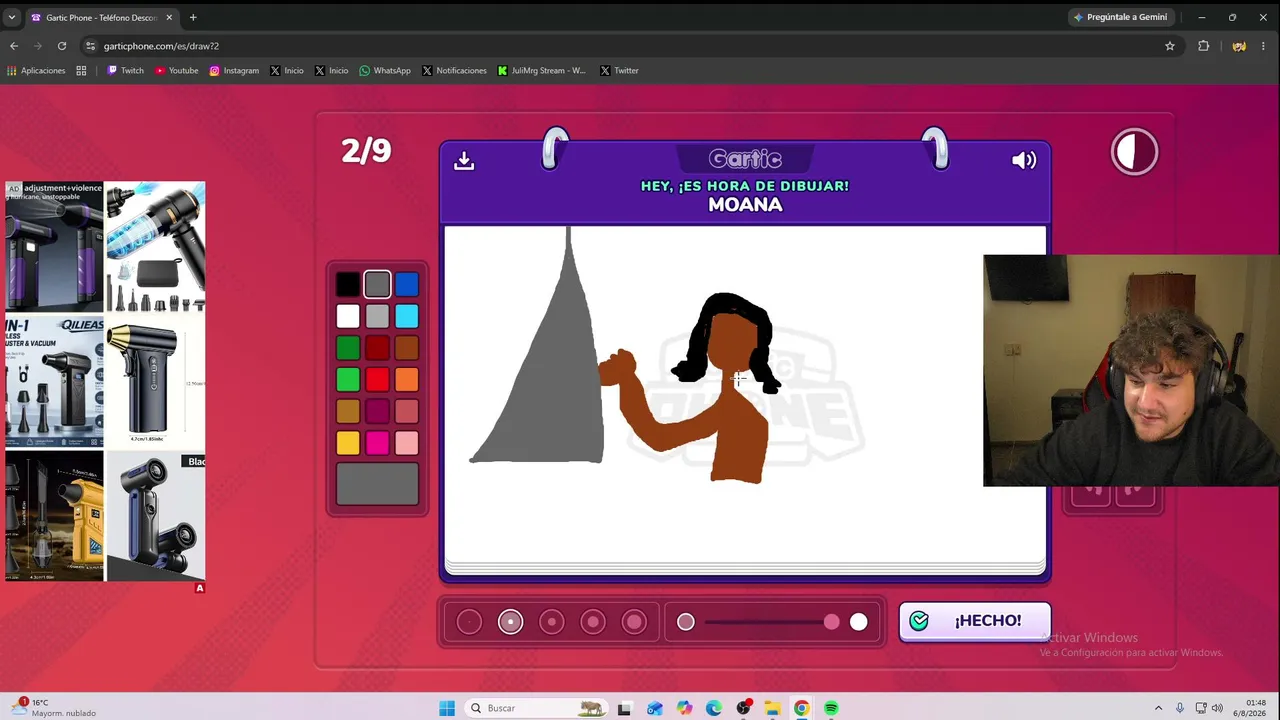
Task: Select the smallest brush size
Action: coord(469,622)
